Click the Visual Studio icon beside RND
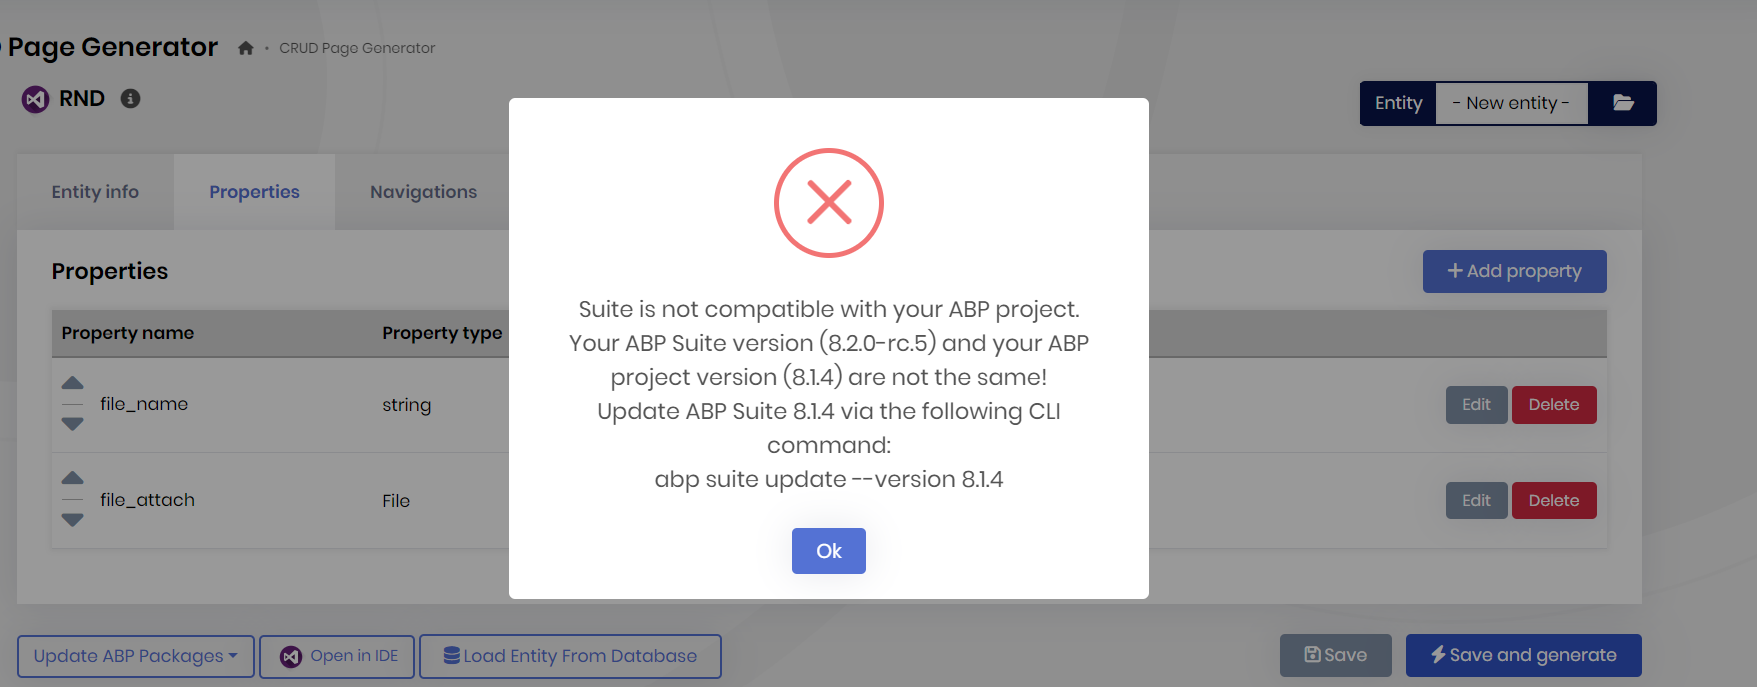 click(x=36, y=99)
